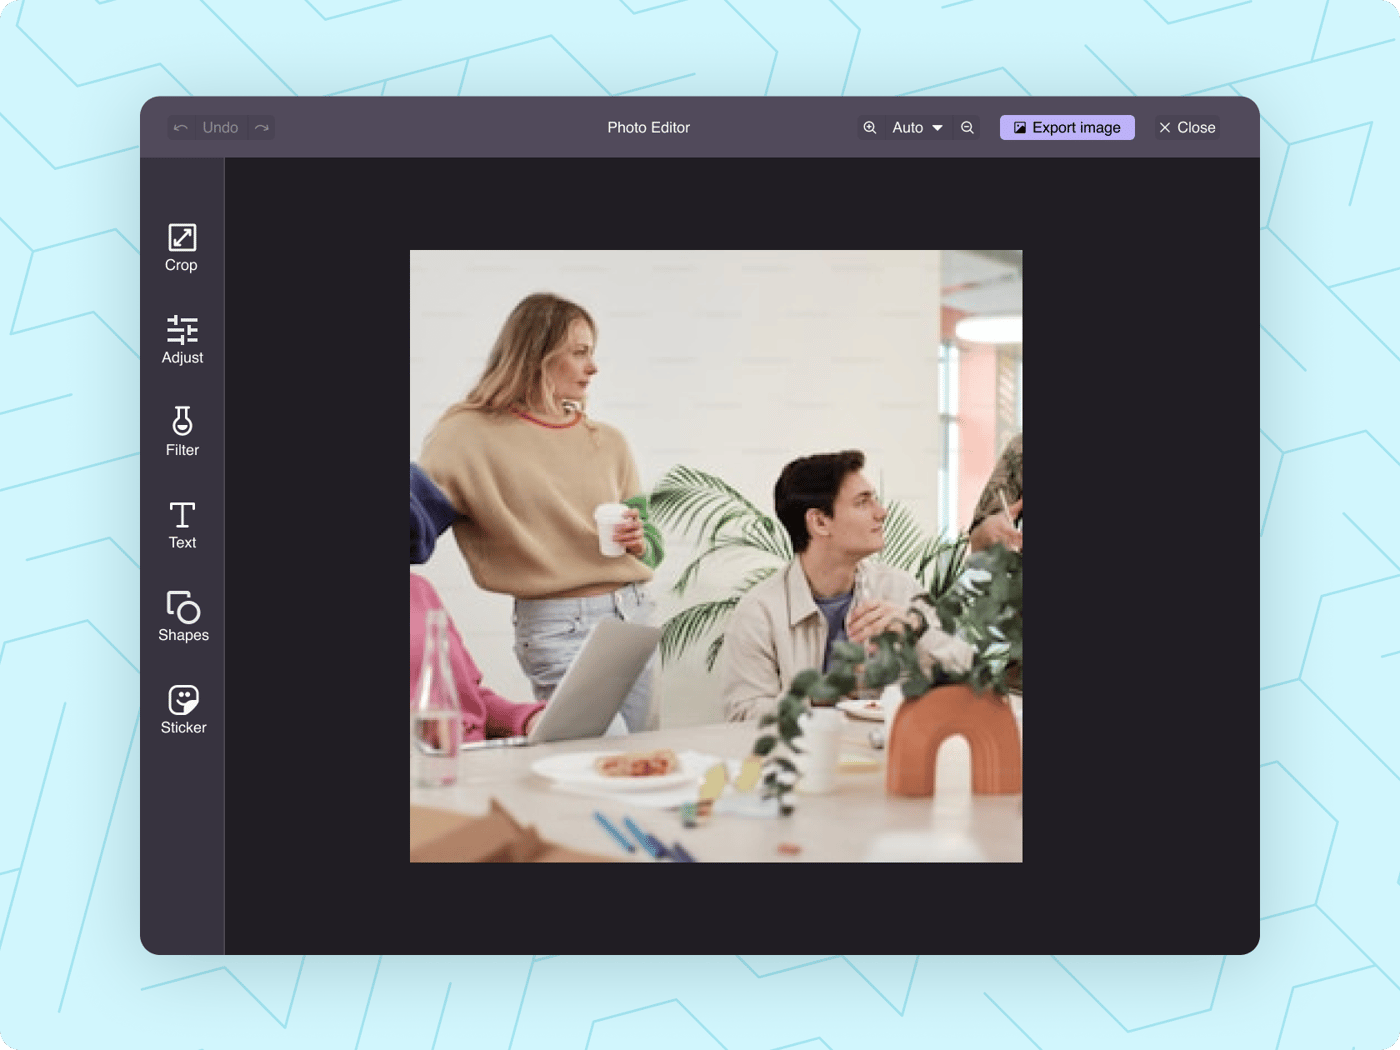1400x1050 pixels.
Task: Click the X icon next to Close
Action: pyautogui.click(x=1165, y=127)
